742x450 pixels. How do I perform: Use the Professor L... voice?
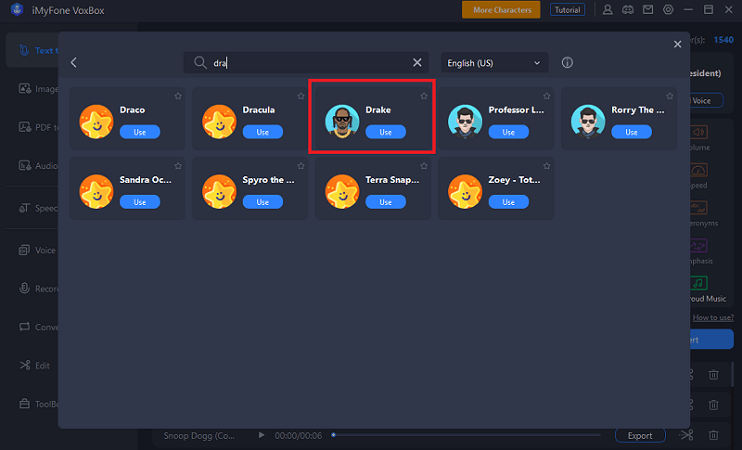click(508, 132)
